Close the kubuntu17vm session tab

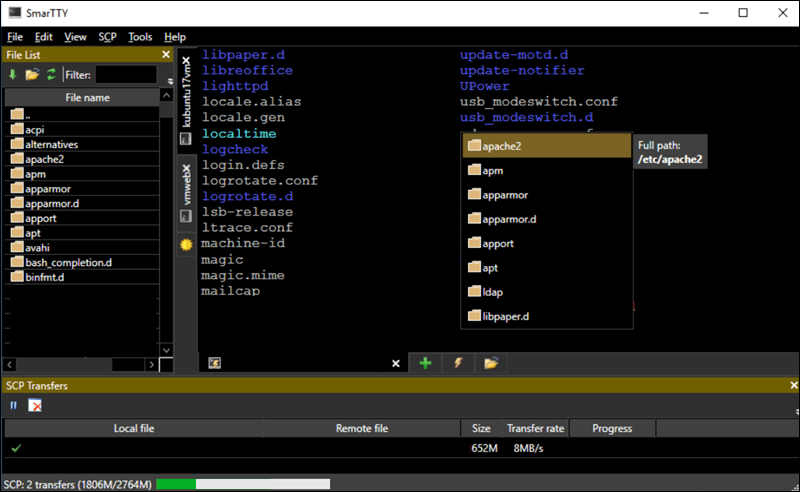[186, 61]
